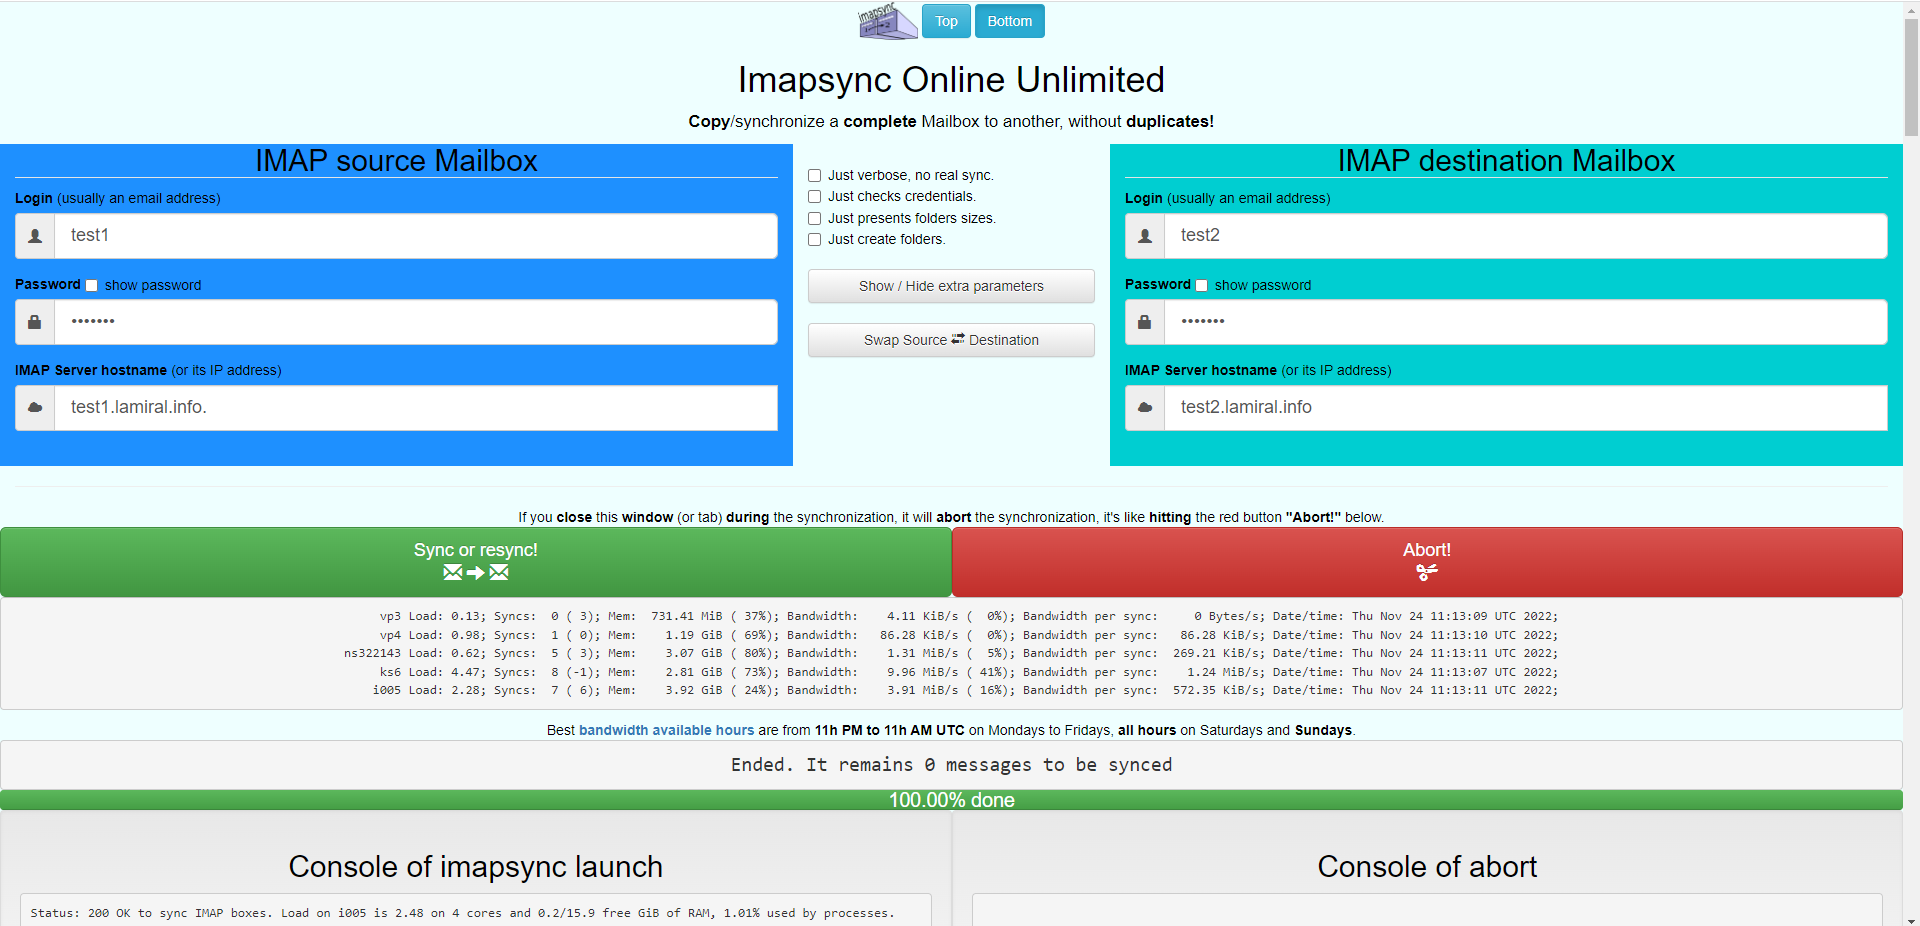Viewport: 1920px width, 926px height.
Task: Click the user icon beside destination login field
Action: [x=1144, y=236]
